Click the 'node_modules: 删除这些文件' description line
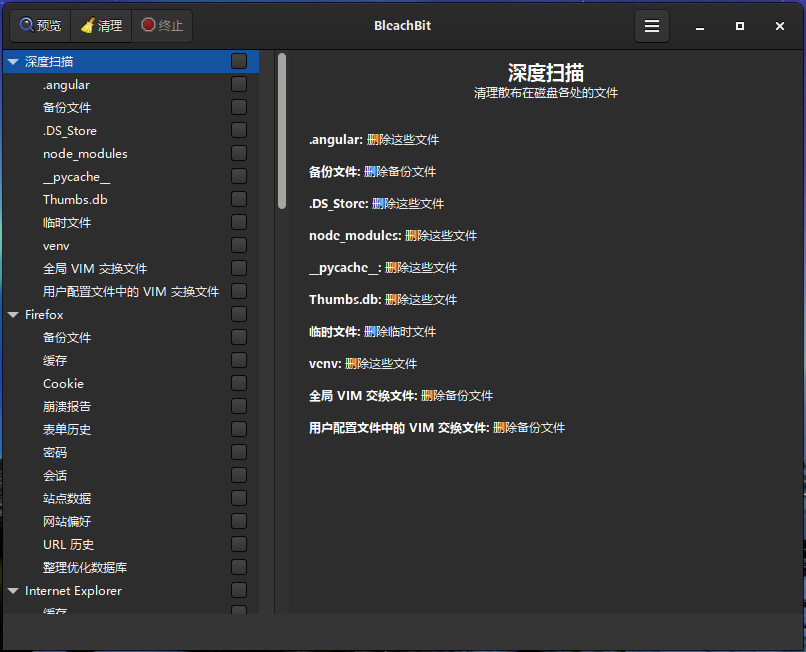Image resolution: width=806 pixels, height=652 pixels. click(x=393, y=236)
